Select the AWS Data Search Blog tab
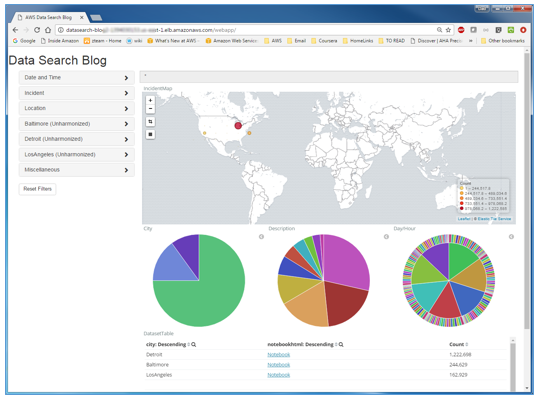The height and width of the screenshot is (399, 540). point(49,17)
